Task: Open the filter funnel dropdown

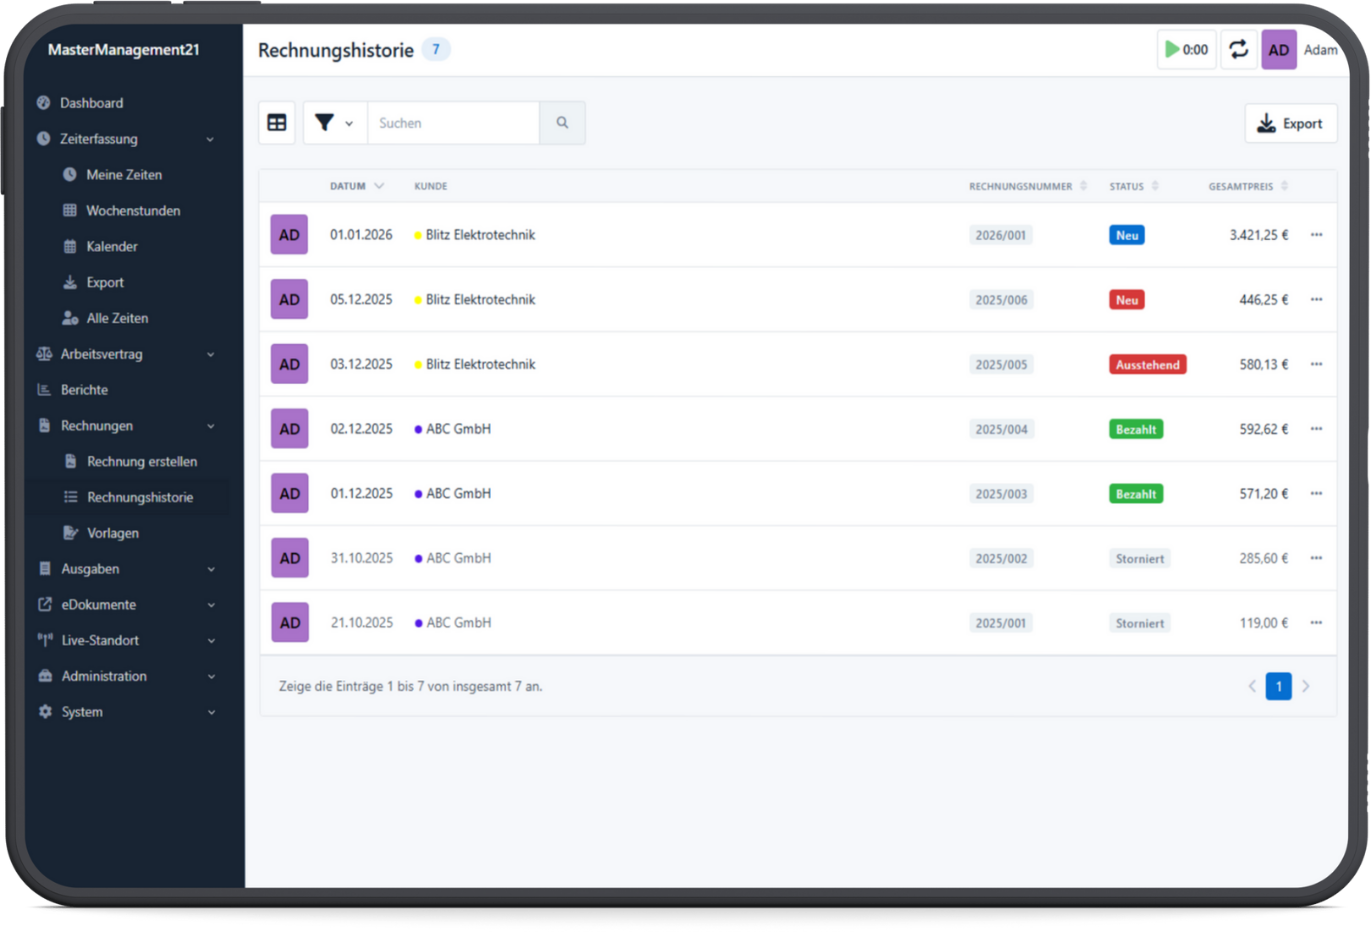Action: 334,123
